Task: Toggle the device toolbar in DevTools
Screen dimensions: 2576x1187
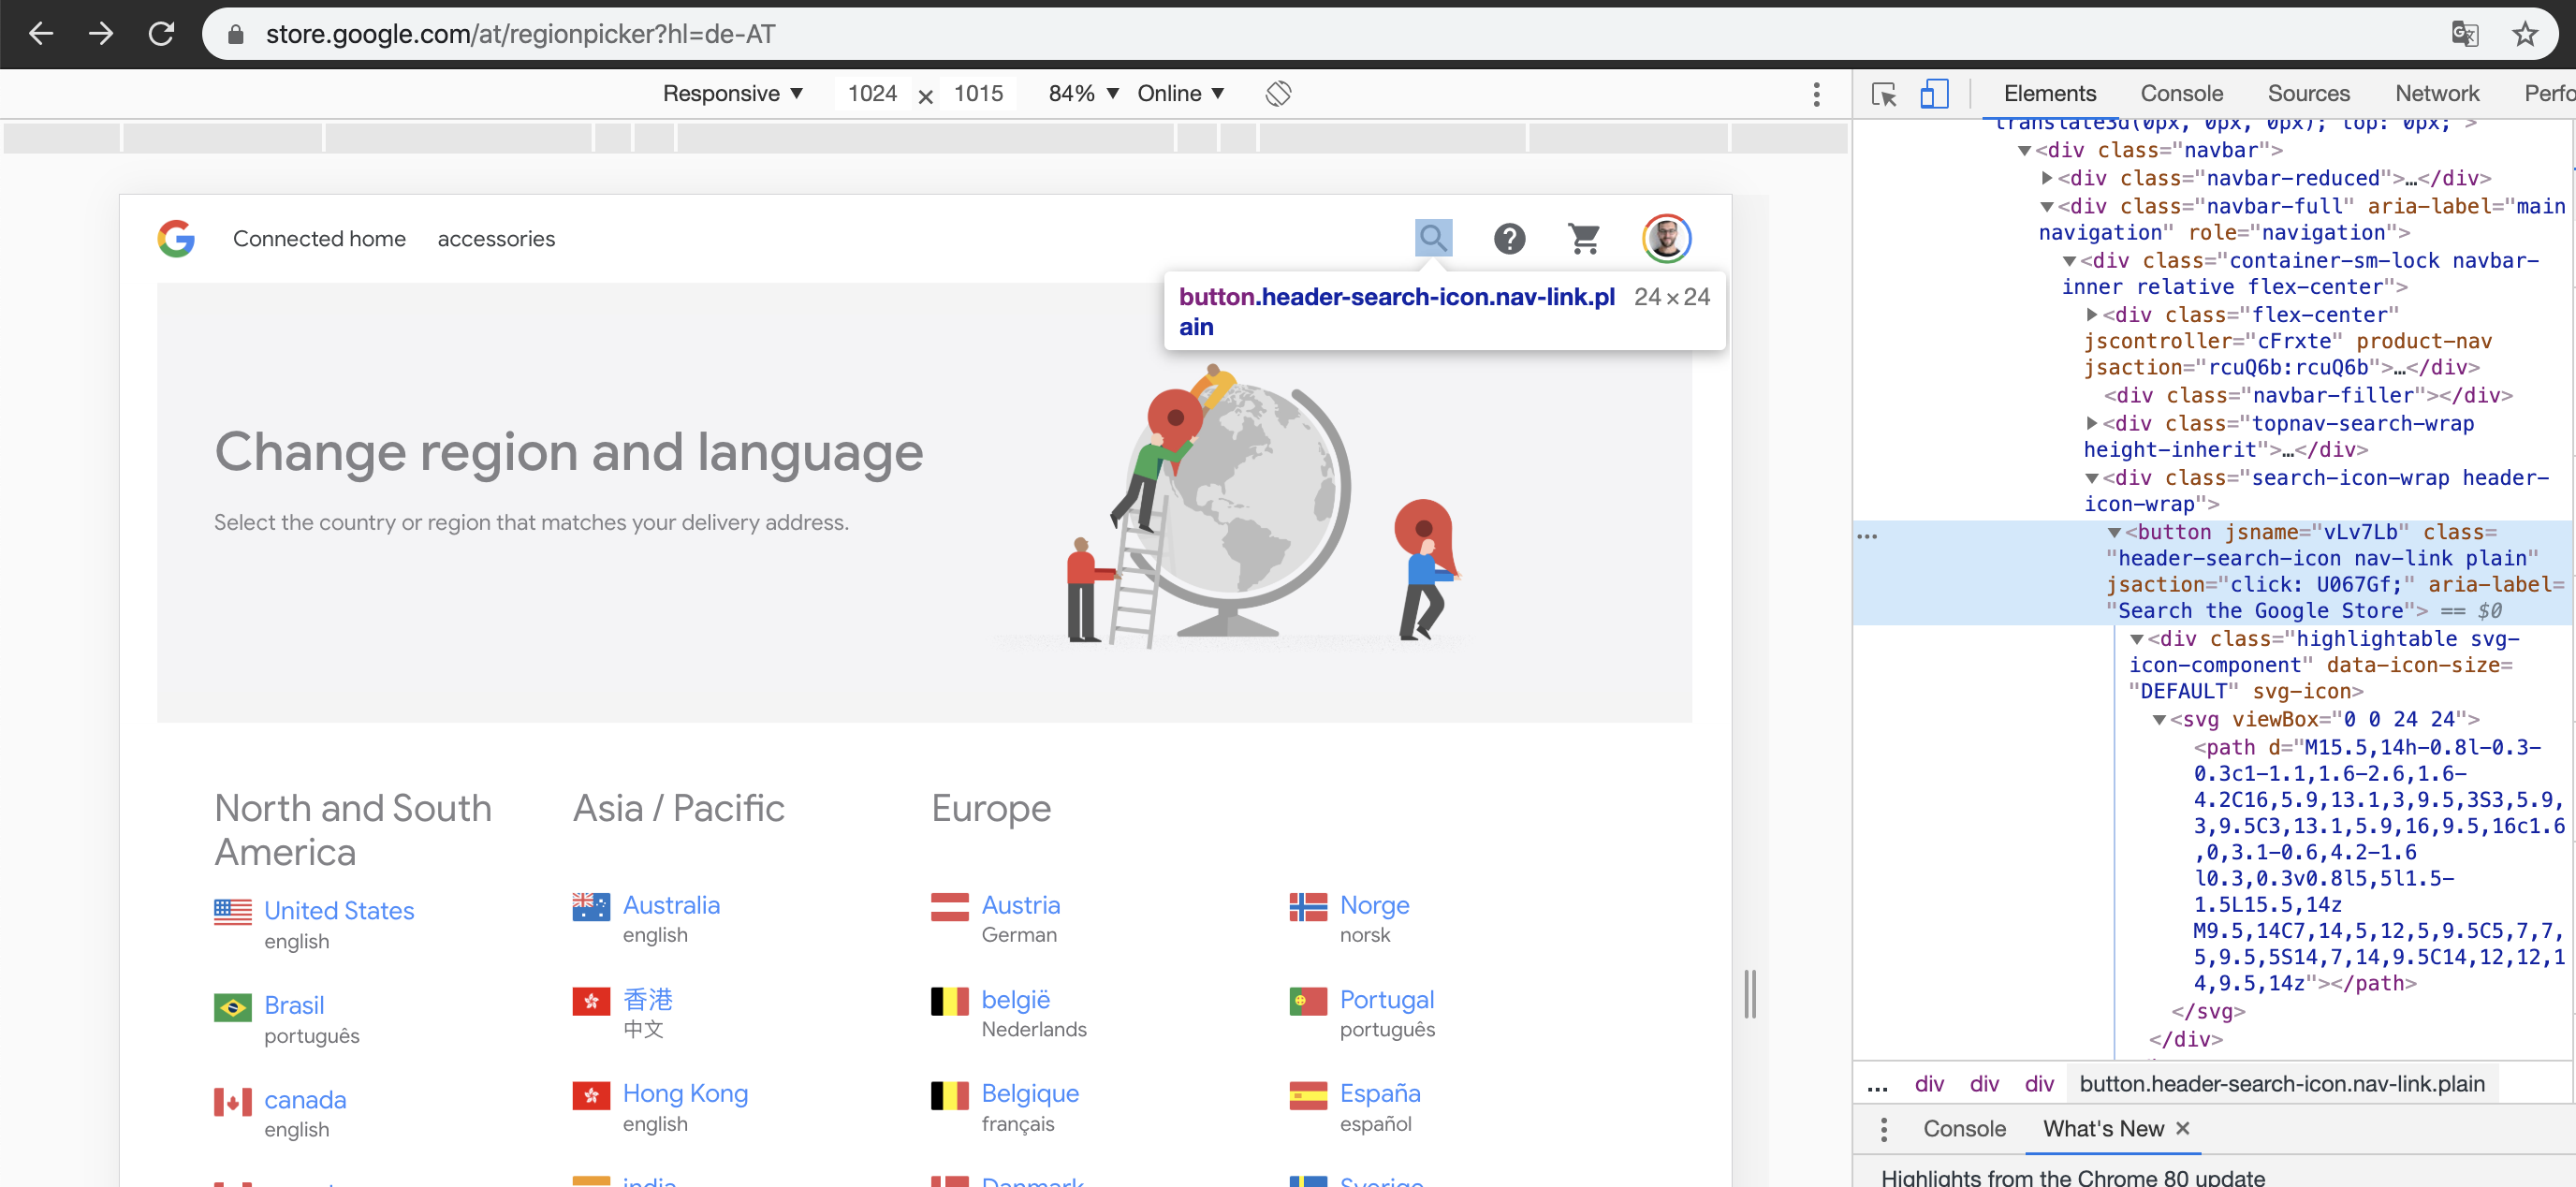Action: [1933, 94]
